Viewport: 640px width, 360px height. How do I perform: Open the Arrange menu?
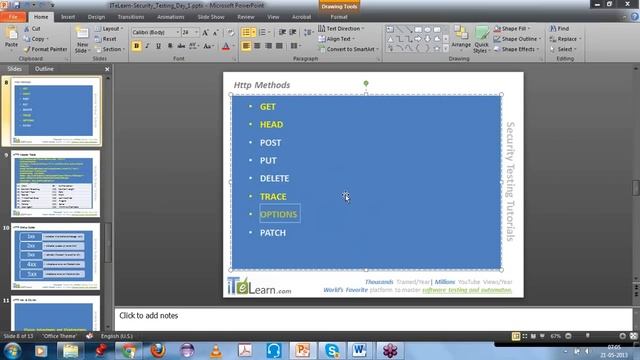tap(461, 38)
